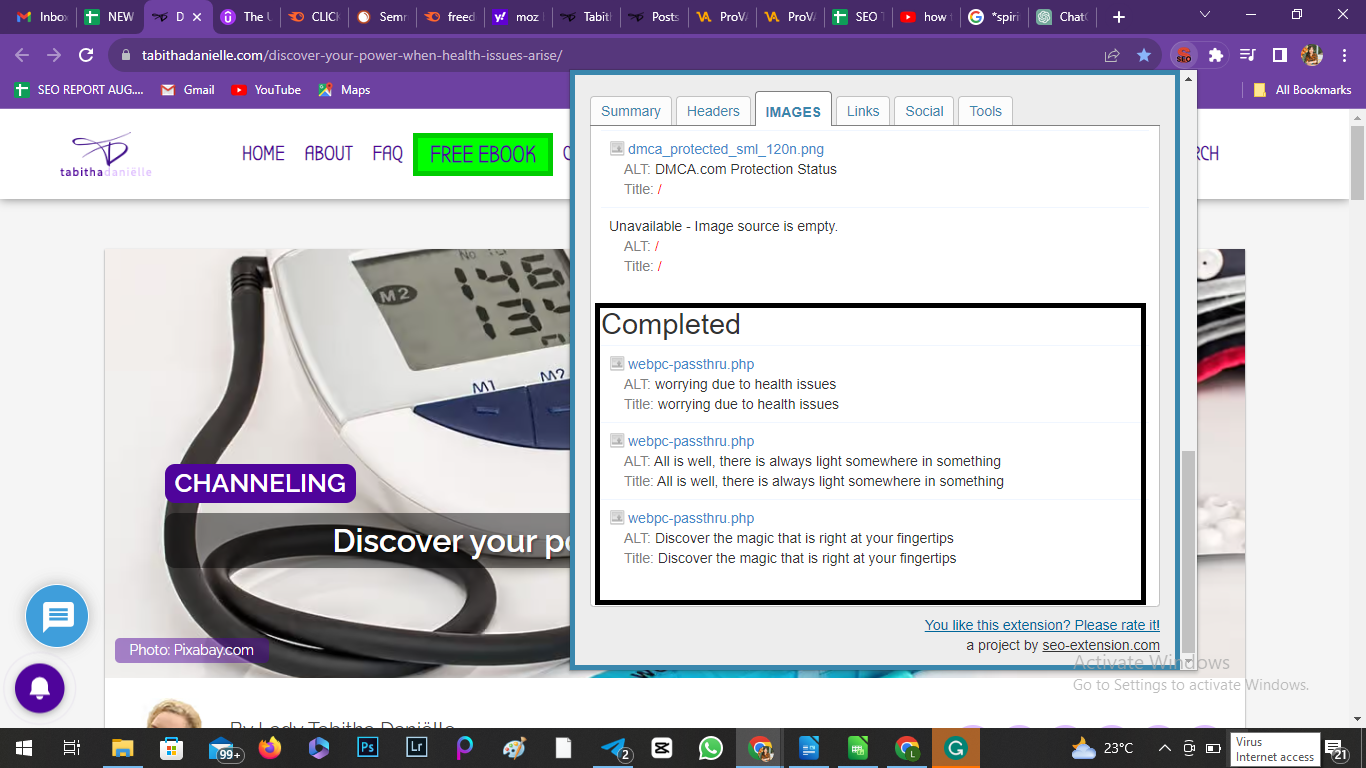Screen dimensions: 1366x768
Task: Click the tabithadanielle site logo
Action: click(x=106, y=155)
